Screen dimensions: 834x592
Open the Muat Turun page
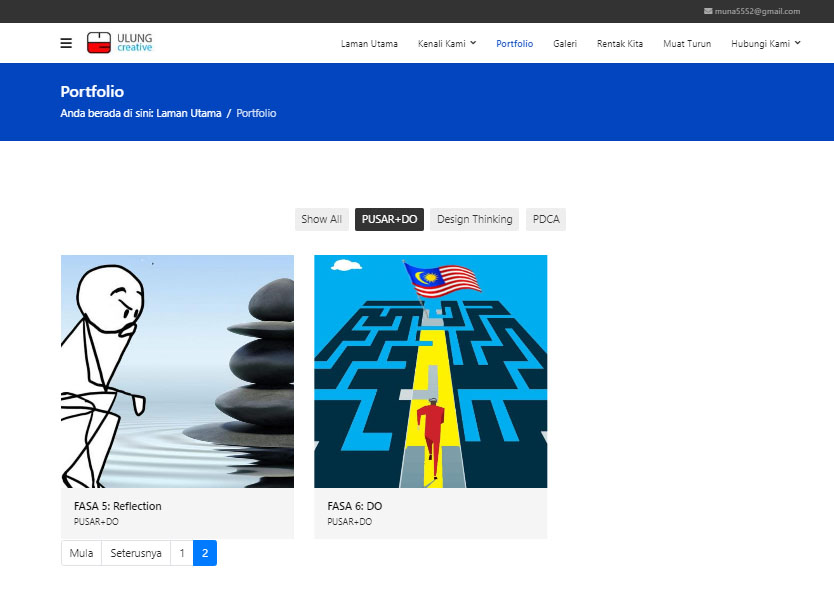(687, 44)
